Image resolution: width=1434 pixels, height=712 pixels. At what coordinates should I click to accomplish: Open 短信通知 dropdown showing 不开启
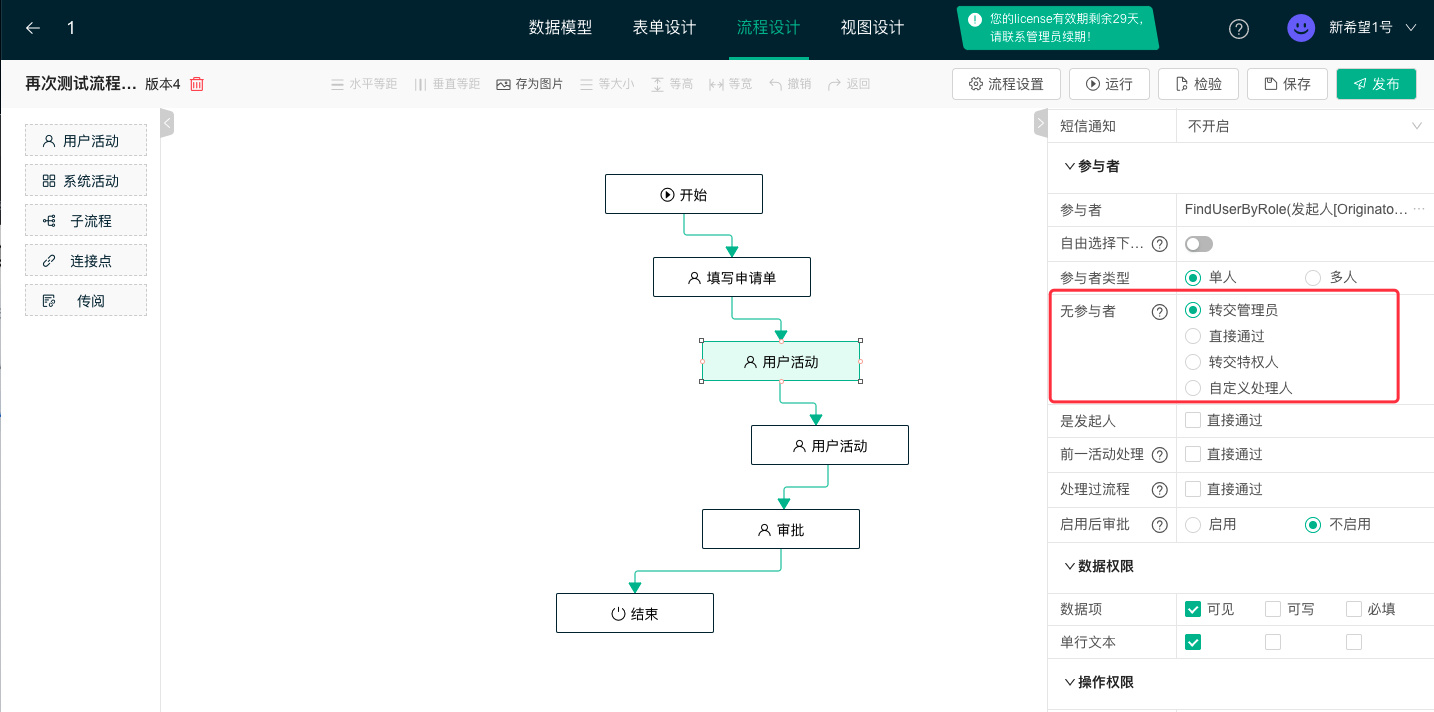click(x=1305, y=126)
